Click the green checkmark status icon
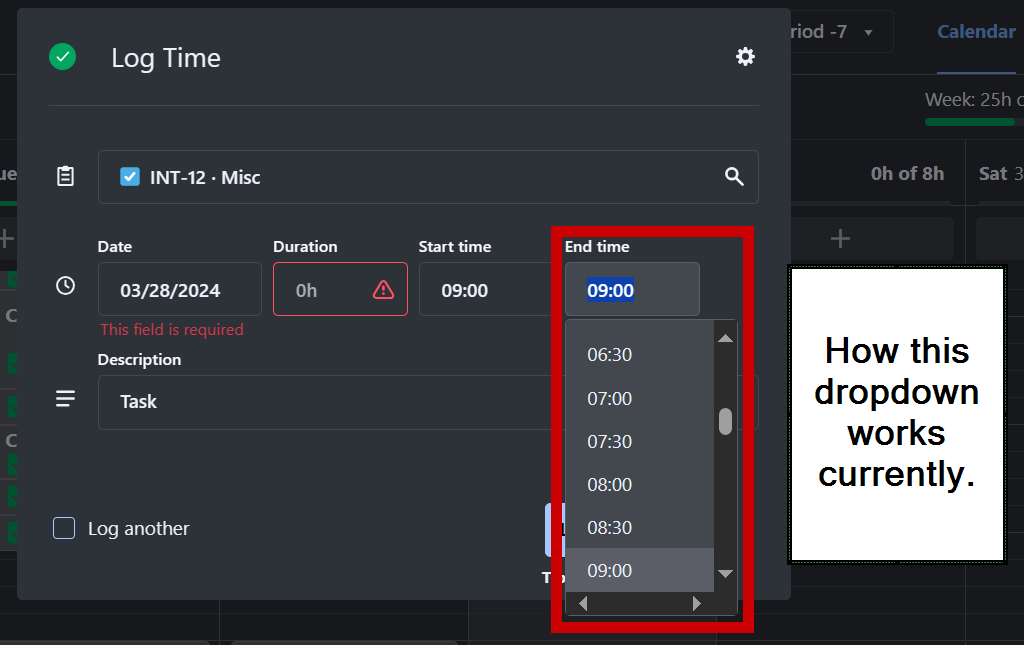Viewport: 1024px width, 645px height. 63,57
